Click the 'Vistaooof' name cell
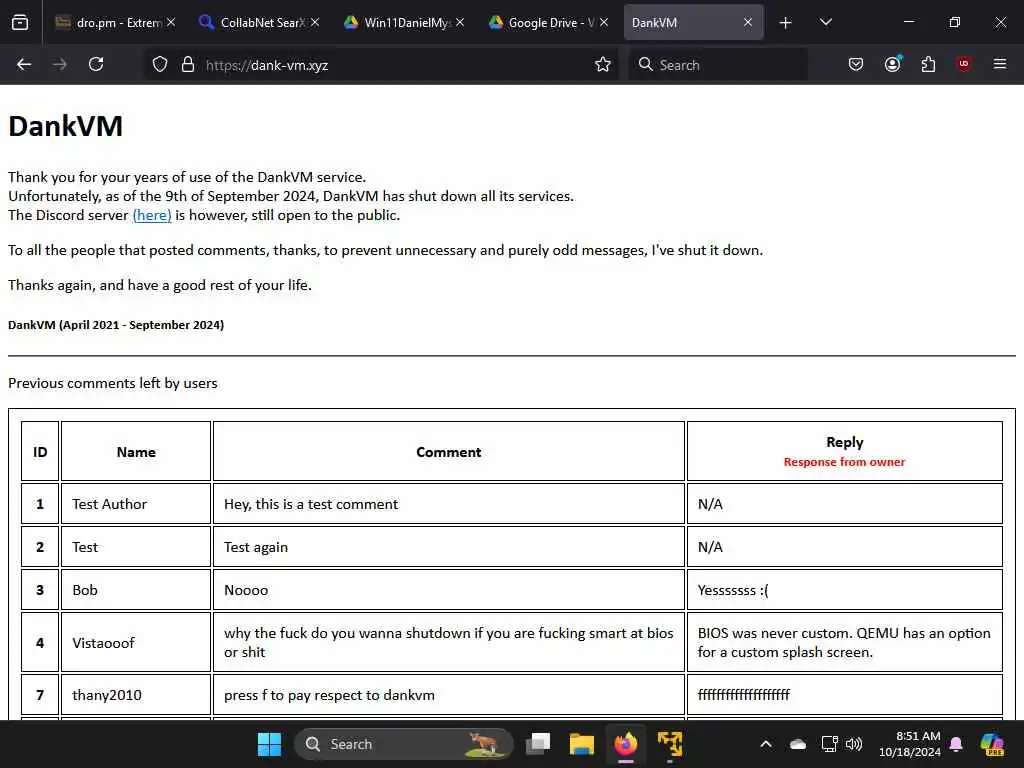 (x=136, y=643)
